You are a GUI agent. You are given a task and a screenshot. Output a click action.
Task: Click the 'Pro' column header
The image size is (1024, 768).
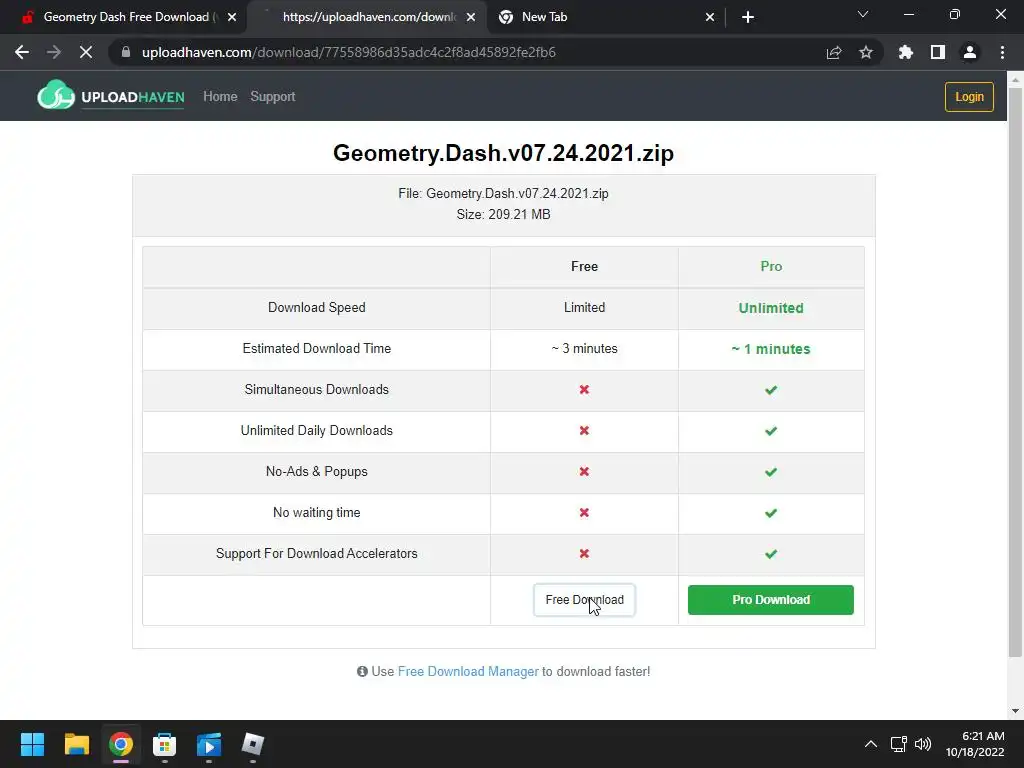771,266
